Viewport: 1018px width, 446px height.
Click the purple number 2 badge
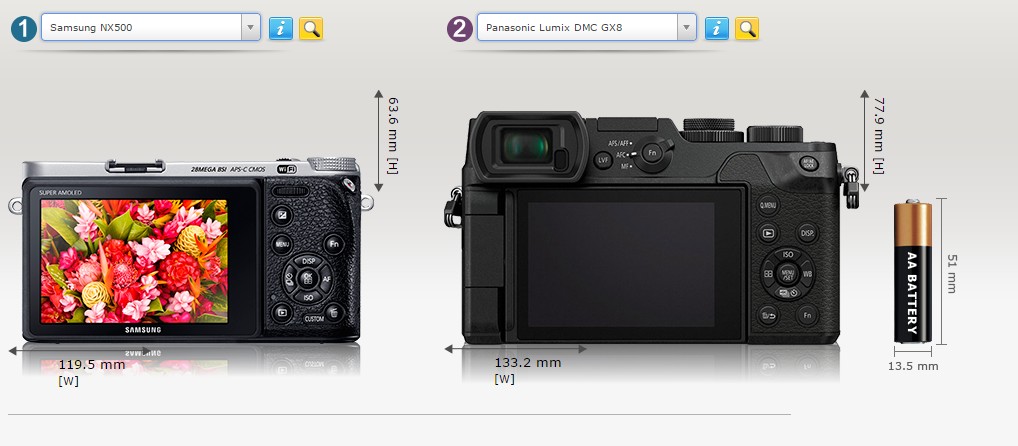(x=459, y=29)
